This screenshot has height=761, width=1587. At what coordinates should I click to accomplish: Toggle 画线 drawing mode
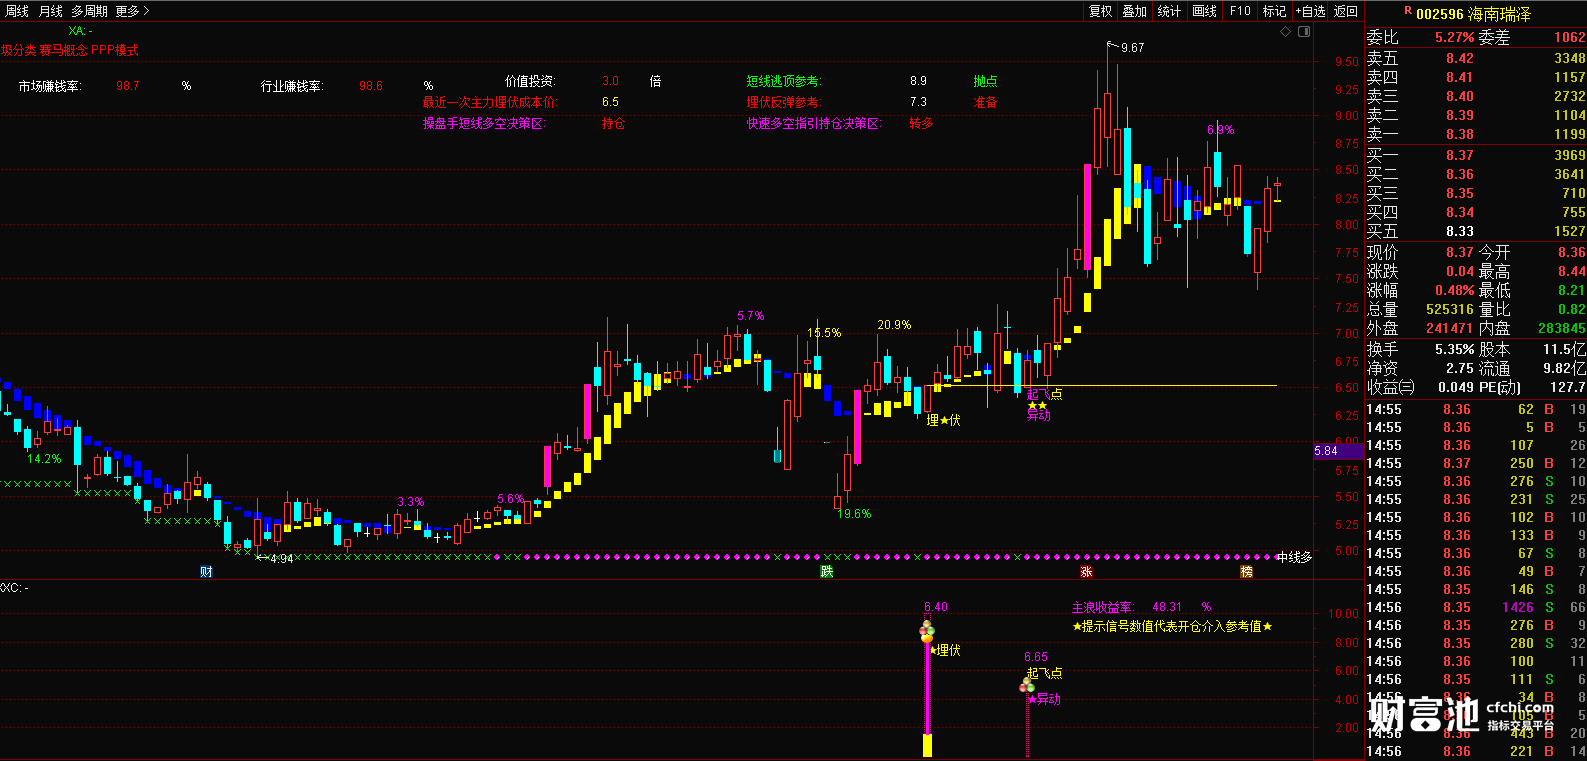pyautogui.click(x=1205, y=11)
